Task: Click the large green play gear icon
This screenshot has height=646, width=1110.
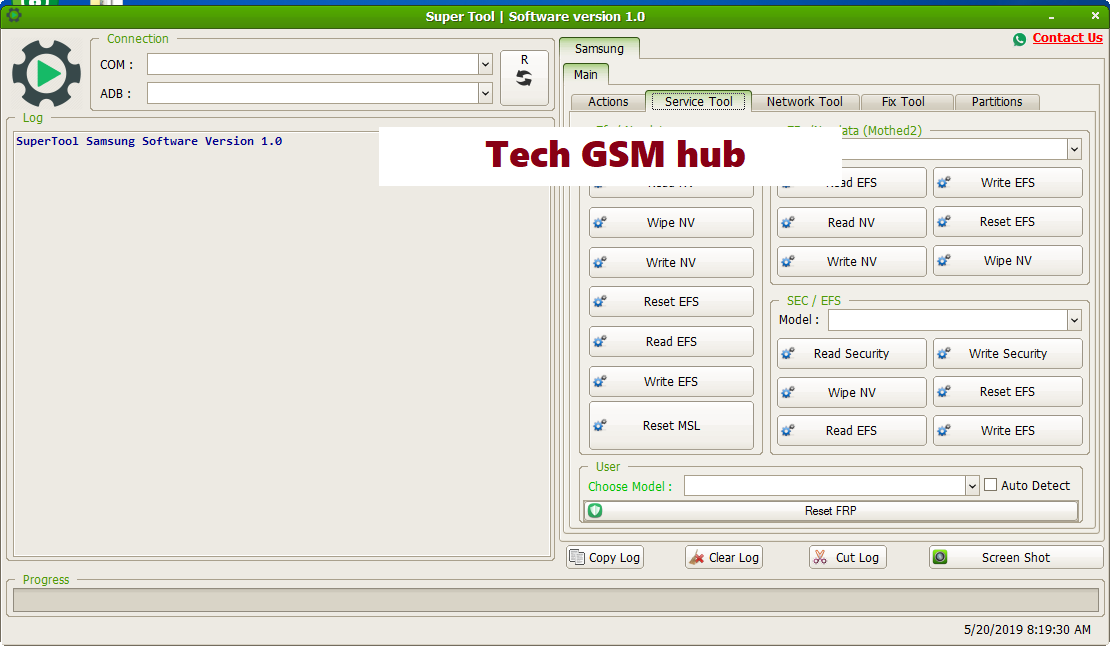Action: [47, 74]
